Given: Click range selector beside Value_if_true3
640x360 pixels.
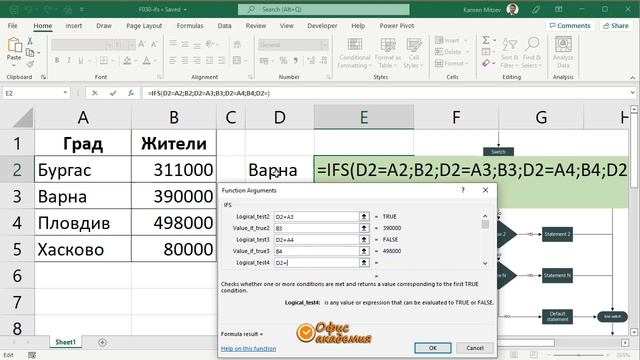Looking at the screenshot, I should click(x=364, y=251).
